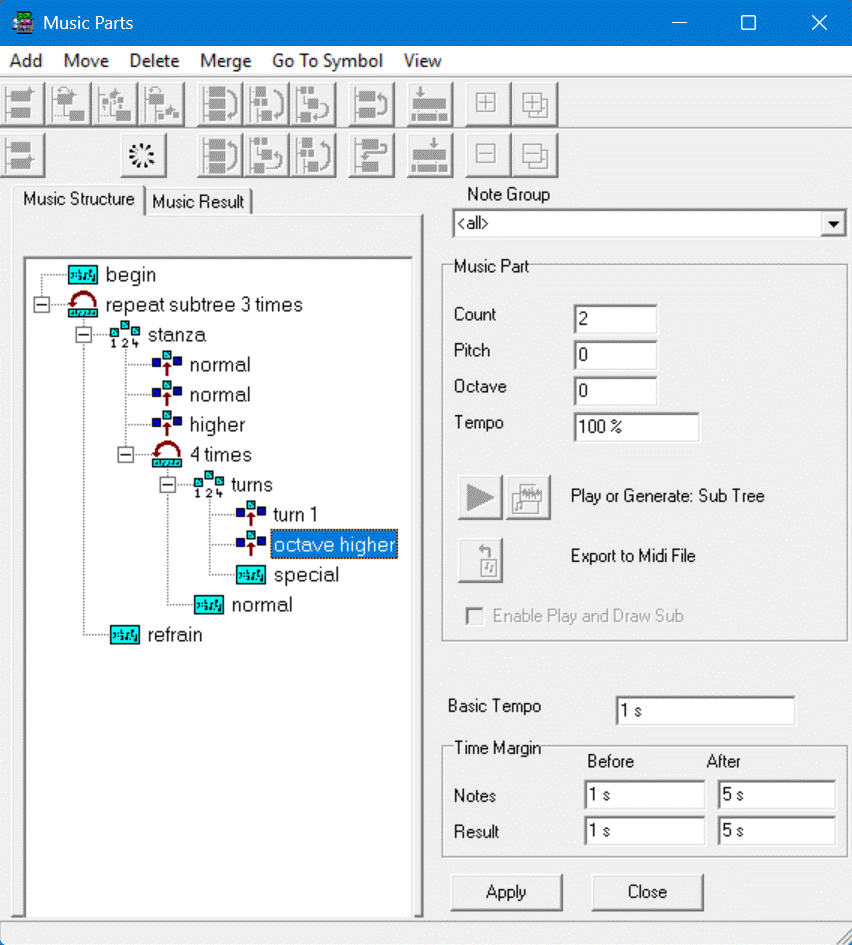Collapse the stanza tree node
852x945 pixels.
pyautogui.click(x=83, y=334)
